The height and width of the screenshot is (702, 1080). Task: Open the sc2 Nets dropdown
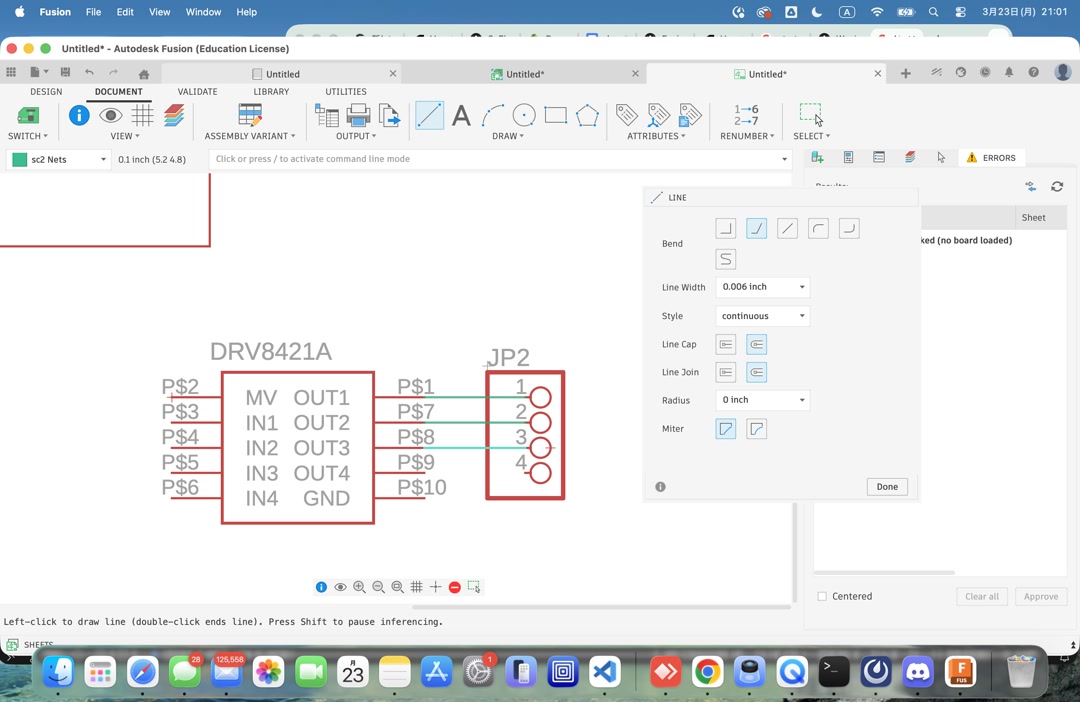(x=57, y=159)
